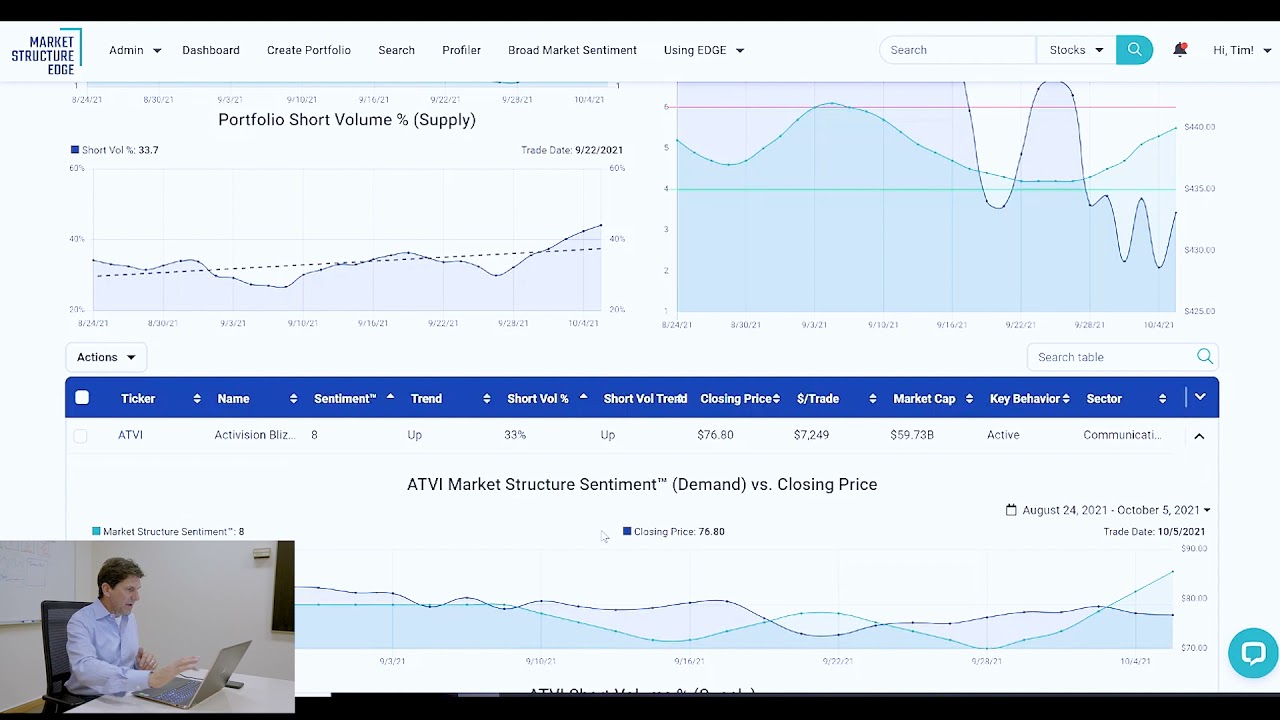Click the $76.80 closing price cell
This screenshot has height=720, width=1280.
715,435
